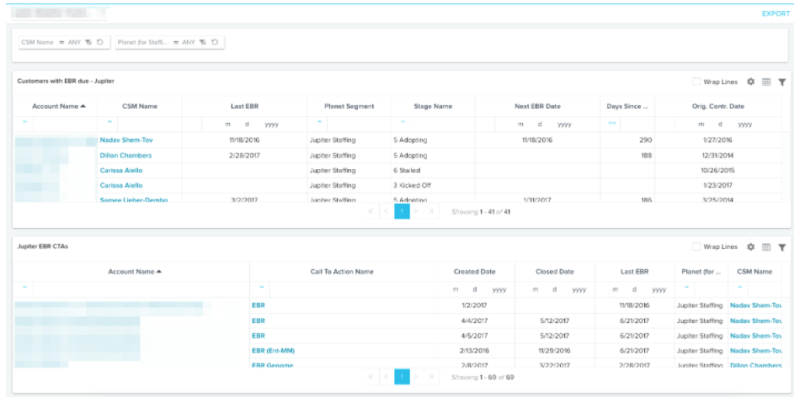Screen dimensions: 800x398
Task: Open Days Since filter operator dropdown
Action: tap(612, 122)
